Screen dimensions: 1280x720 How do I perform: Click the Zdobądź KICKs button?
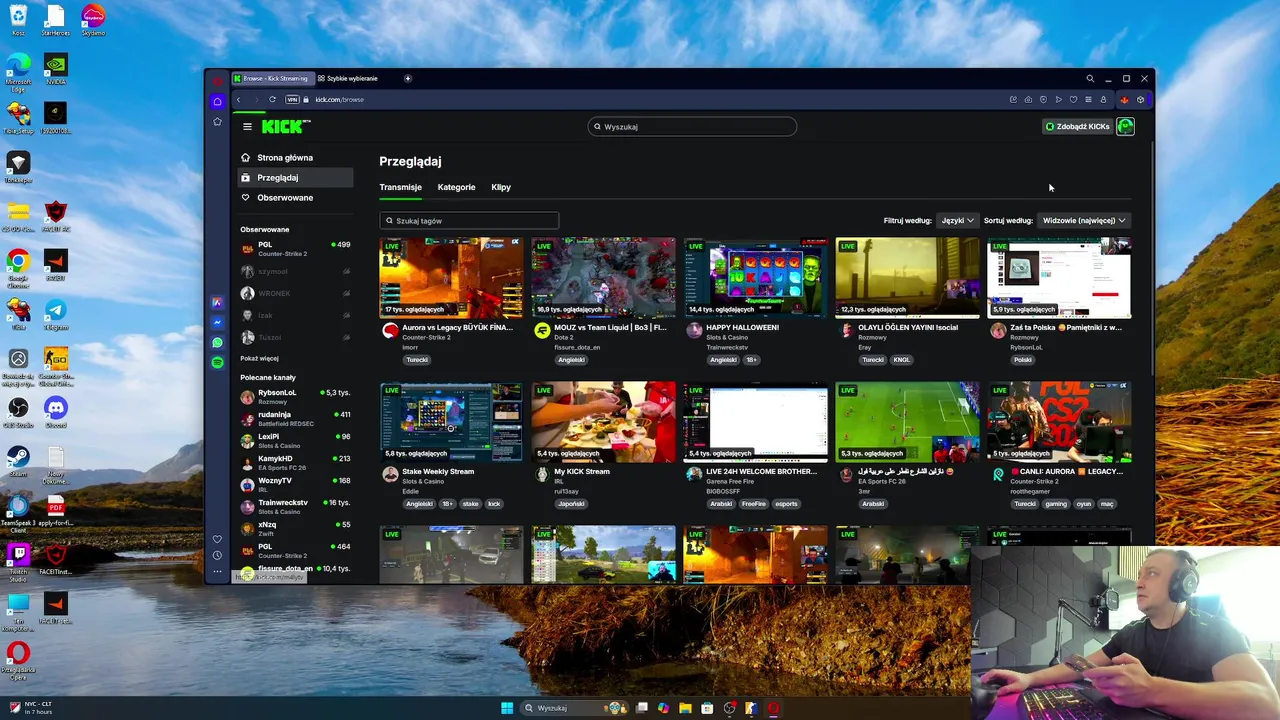click(x=1077, y=126)
